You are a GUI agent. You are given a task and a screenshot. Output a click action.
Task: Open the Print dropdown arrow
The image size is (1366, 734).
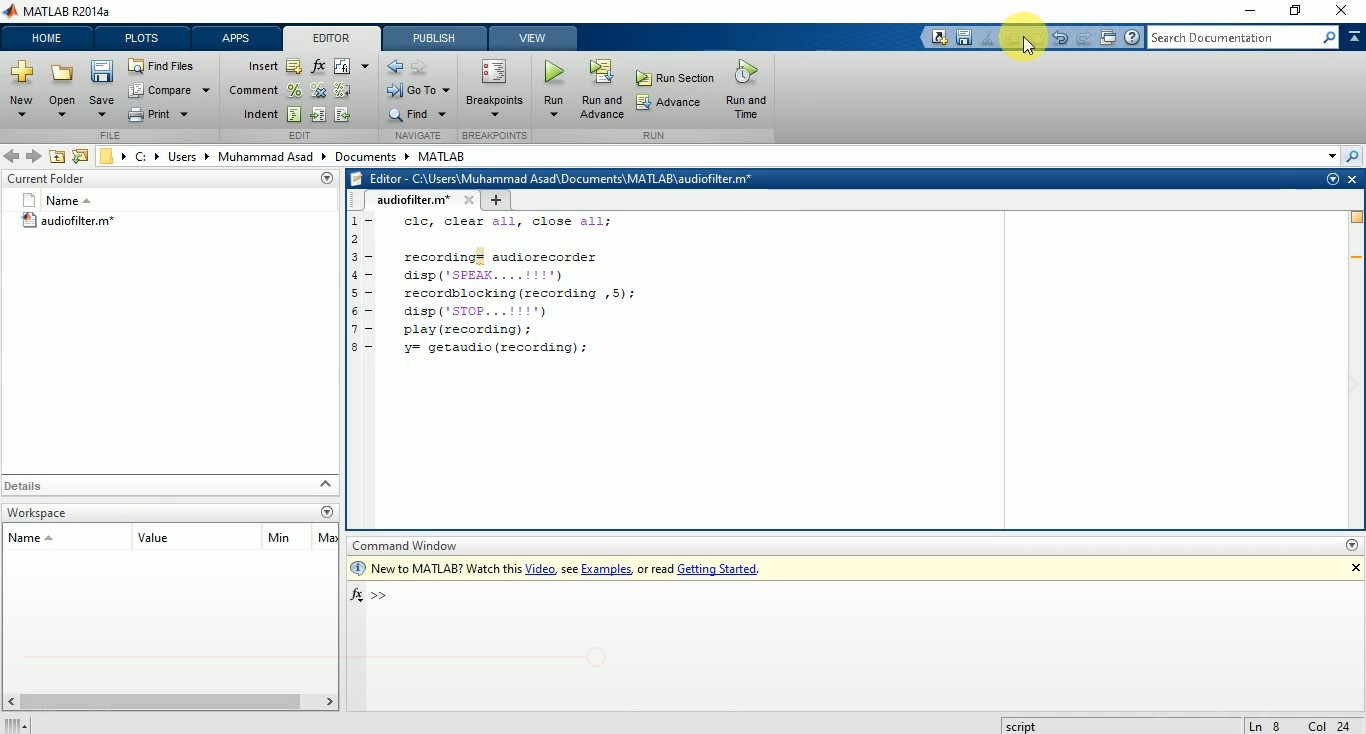tap(183, 114)
